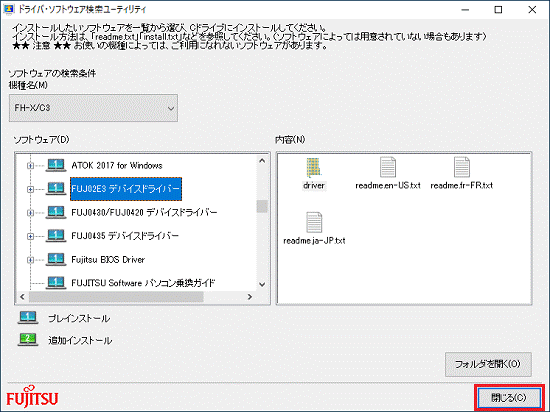Click the 追加インストール legend icon
The width and height of the screenshot is (550, 412).
[x=28, y=340]
